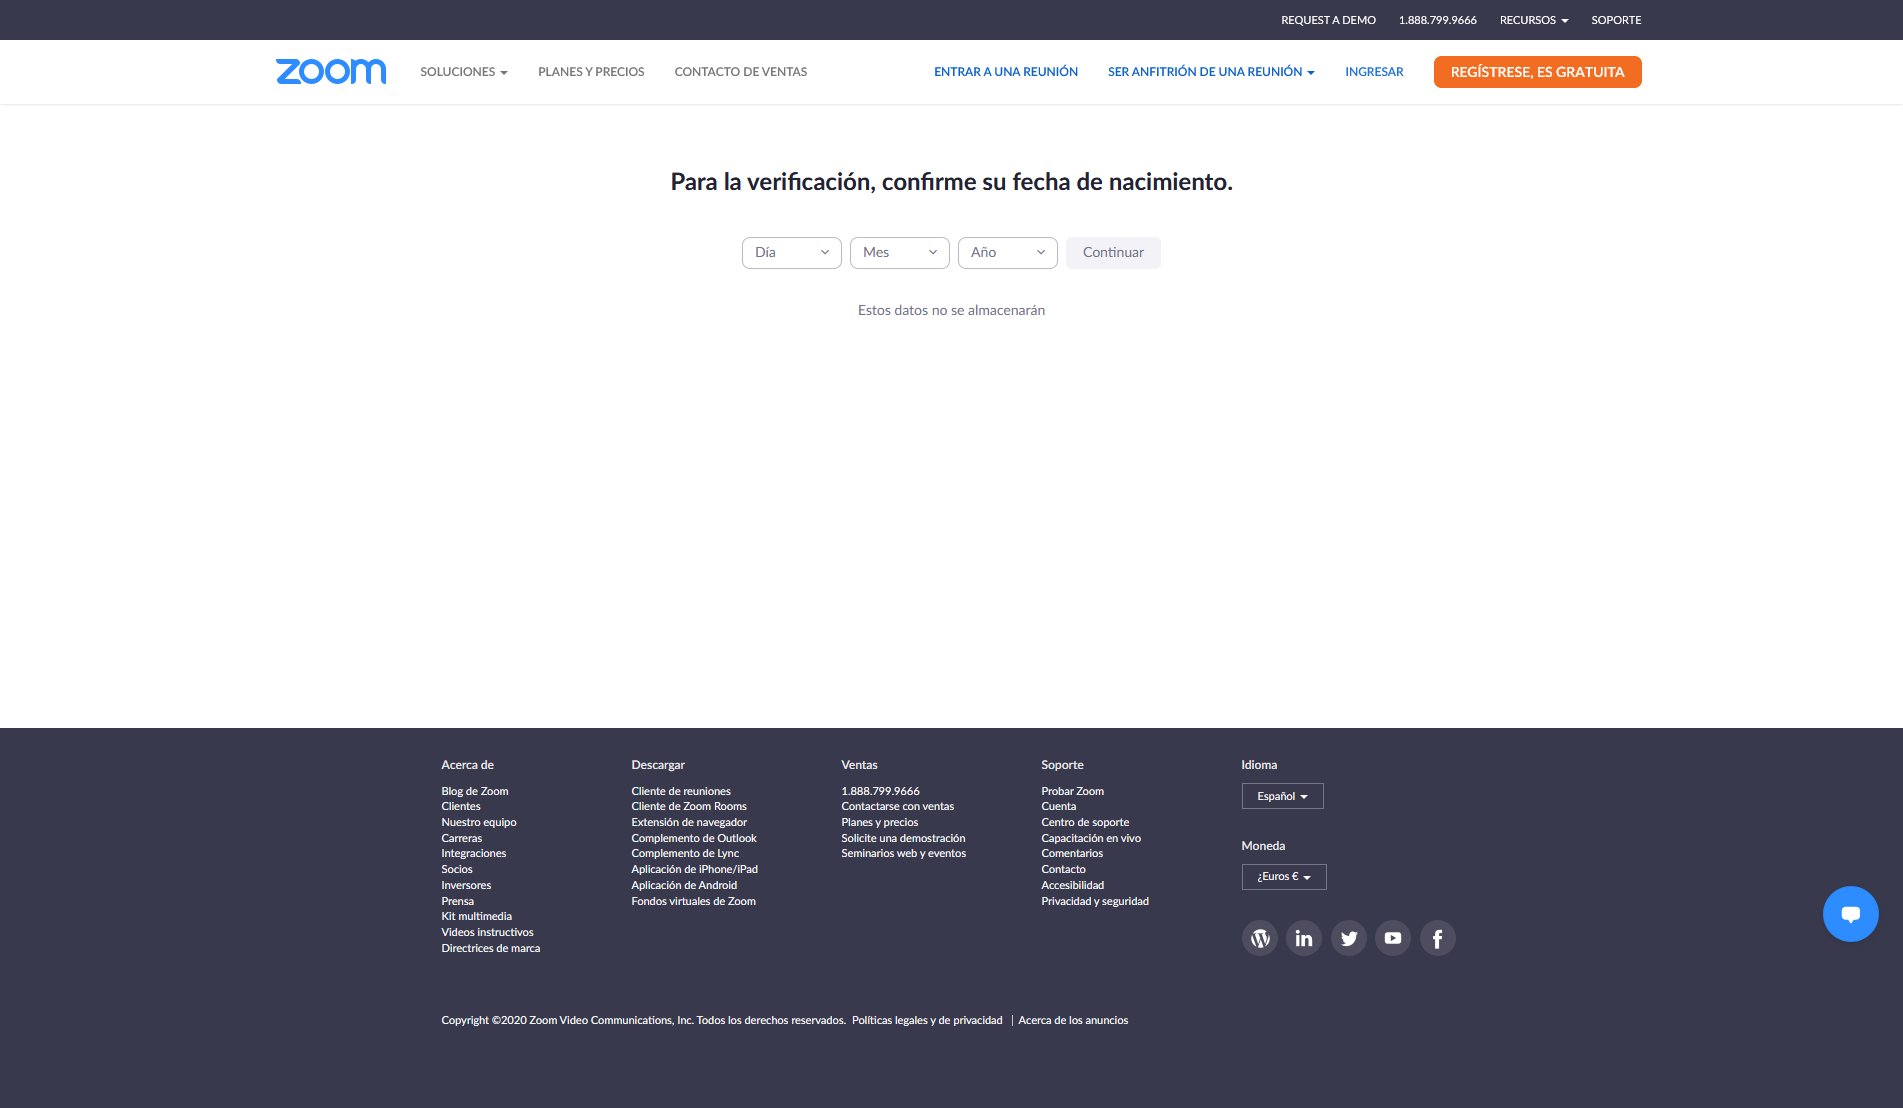Open Acerca de los anuncios link
Viewport: 1903px width, 1108px height.
coord(1073,1020)
